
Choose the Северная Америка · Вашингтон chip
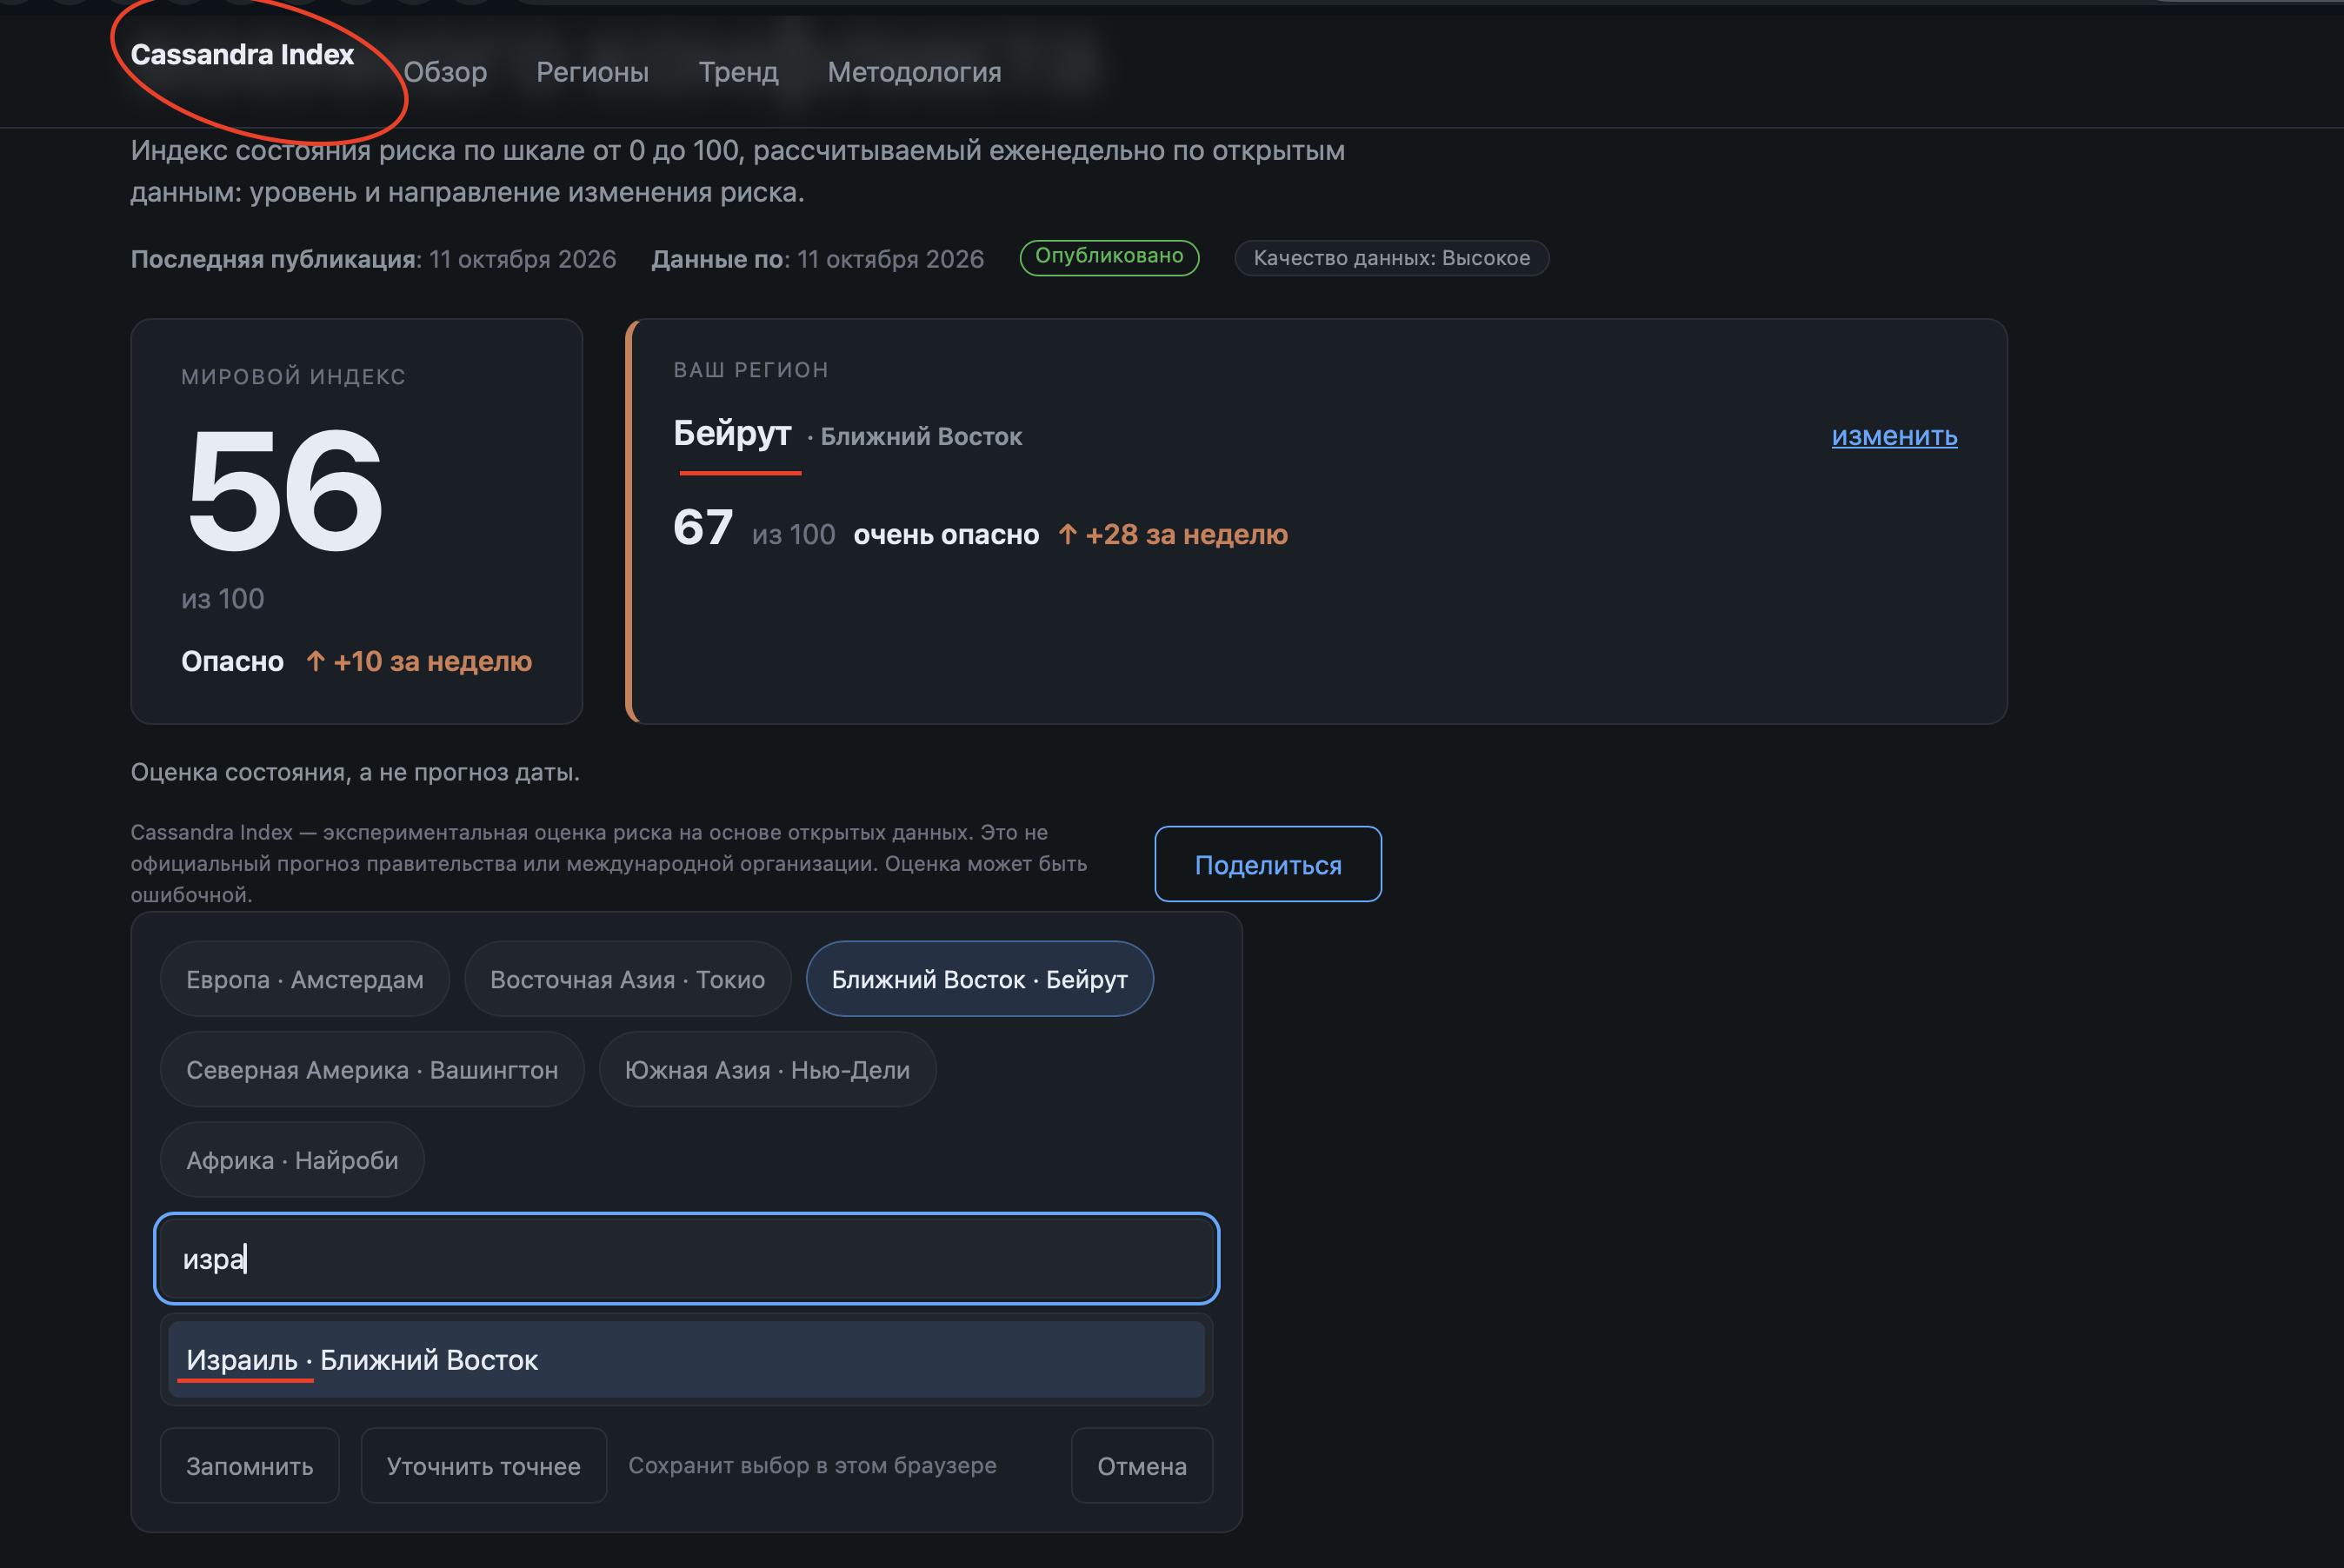(x=372, y=1069)
